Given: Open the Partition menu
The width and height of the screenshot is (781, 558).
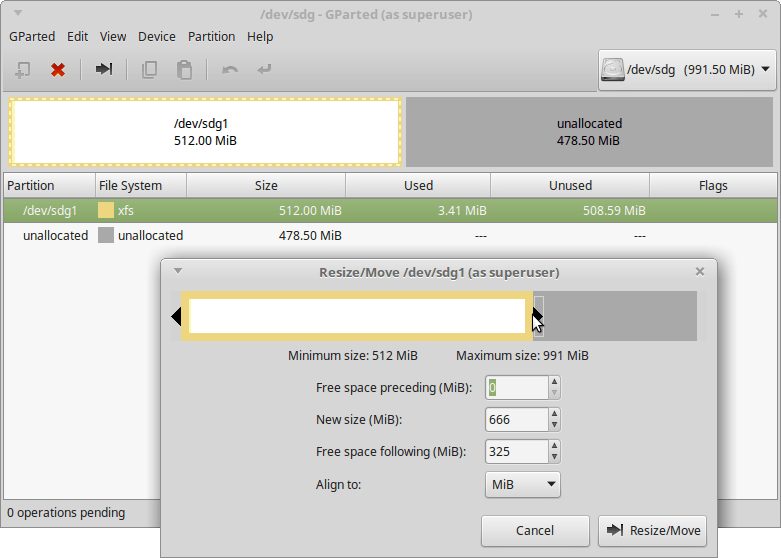Looking at the screenshot, I should click(211, 36).
